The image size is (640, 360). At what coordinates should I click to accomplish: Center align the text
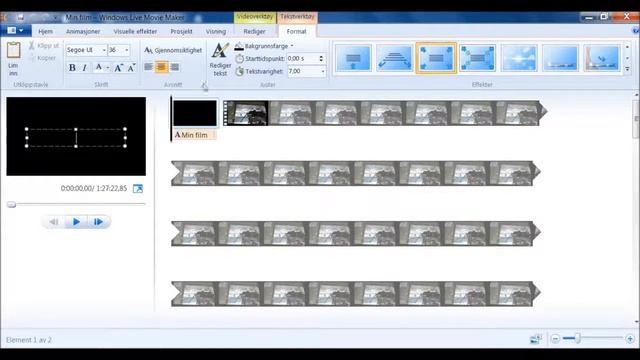[x=161, y=67]
